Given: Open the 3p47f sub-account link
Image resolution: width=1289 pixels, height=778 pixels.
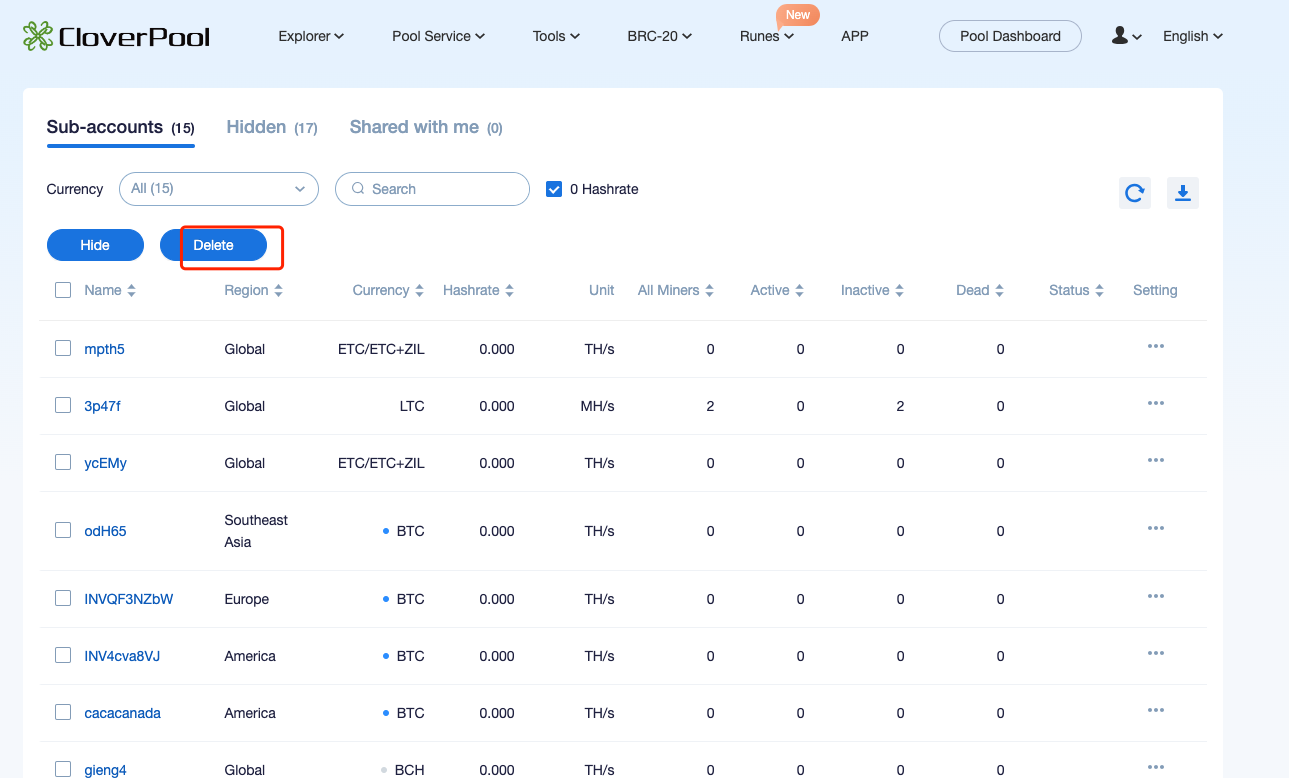Looking at the screenshot, I should point(102,406).
